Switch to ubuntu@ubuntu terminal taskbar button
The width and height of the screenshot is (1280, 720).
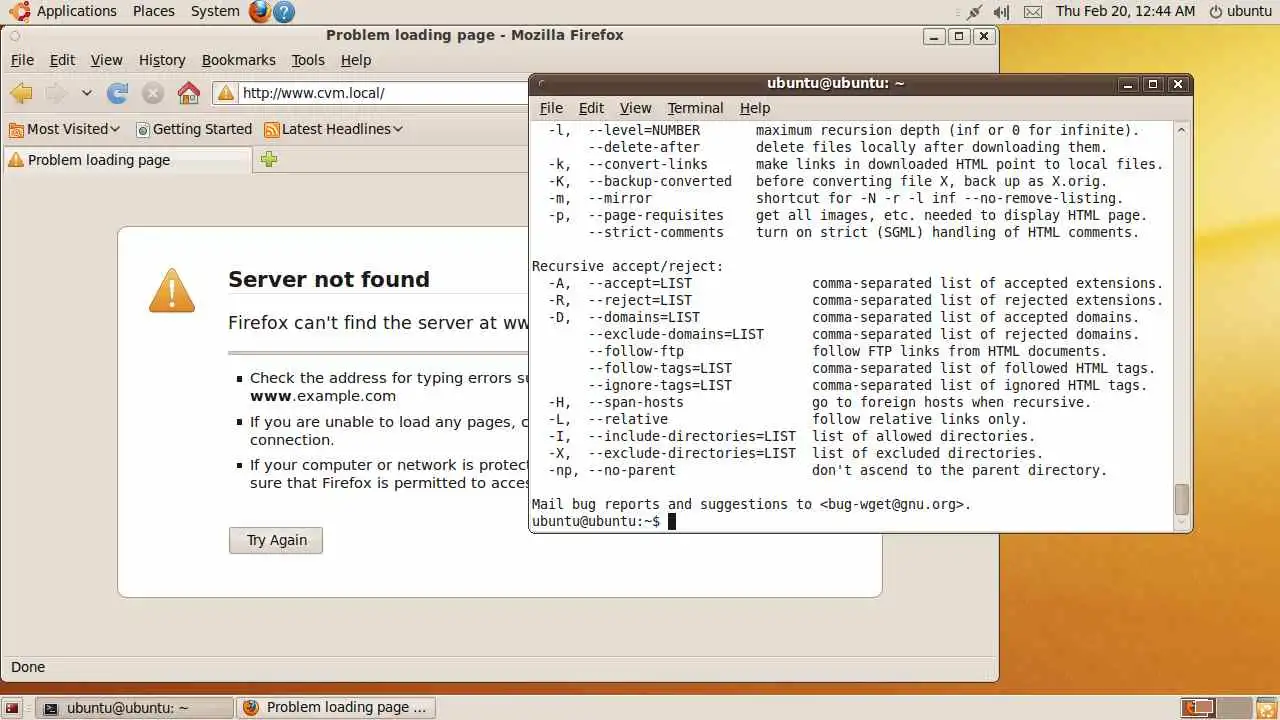pyautogui.click(x=133, y=707)
